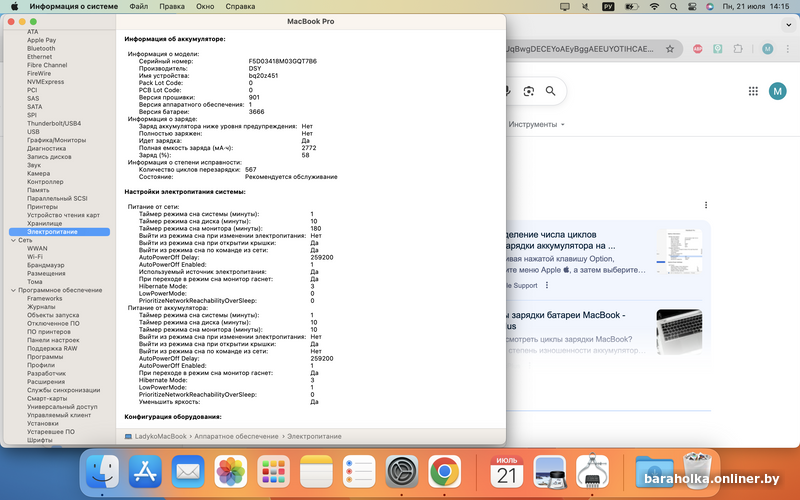Open Notes app in the Dock
The width and height of the screenshot is (800, 500).
click(x=316, y=471)
